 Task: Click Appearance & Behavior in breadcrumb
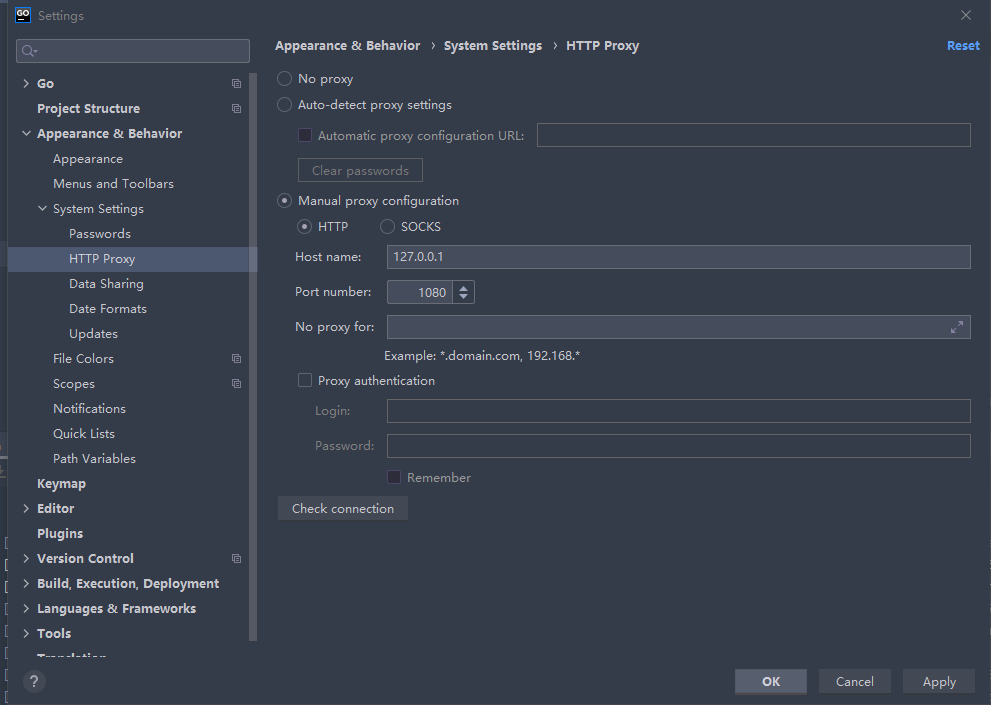click(348, 46)
